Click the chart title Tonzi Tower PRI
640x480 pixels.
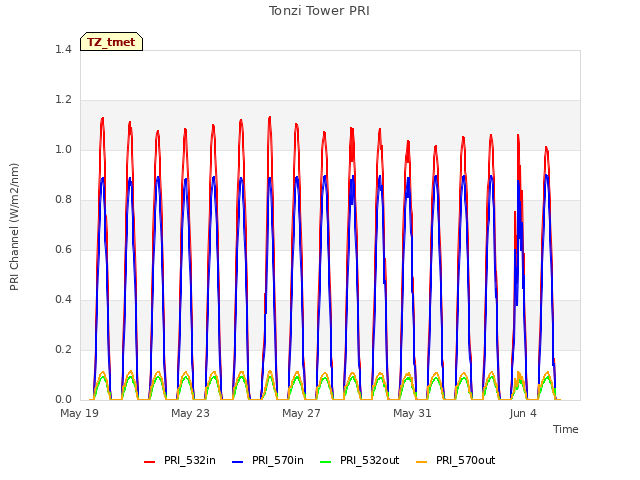[x=319, y=11]
